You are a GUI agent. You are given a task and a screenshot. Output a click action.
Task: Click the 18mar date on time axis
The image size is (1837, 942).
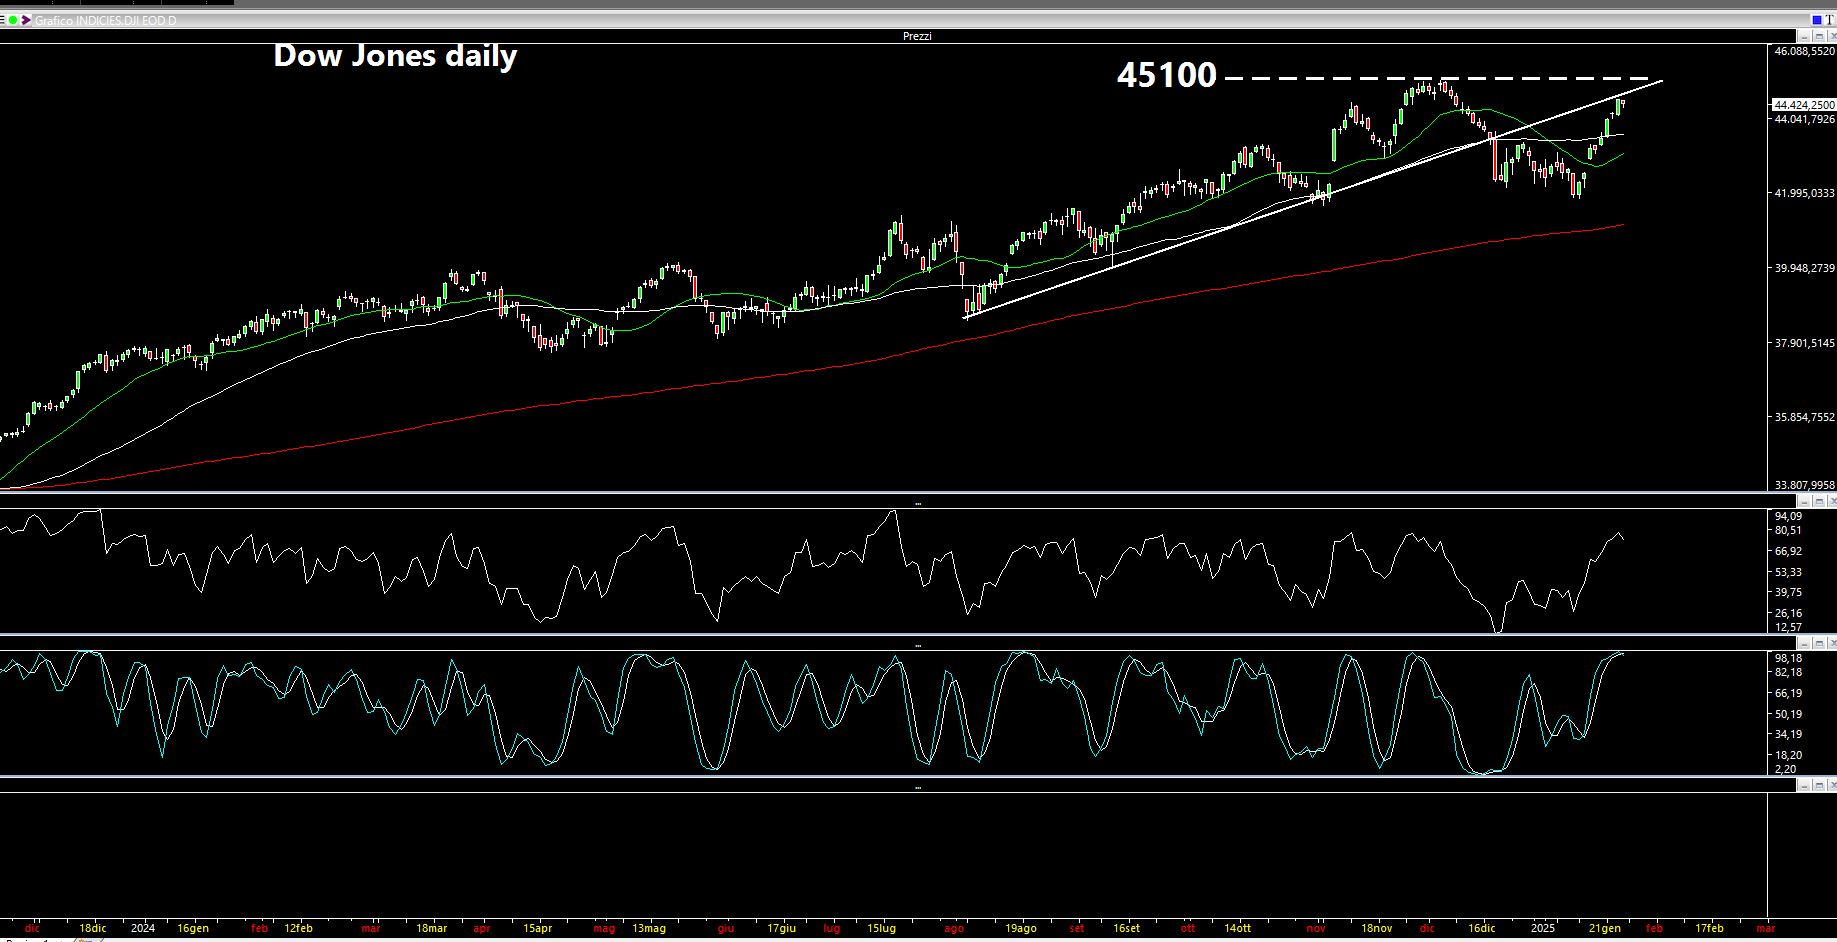coord(431,928)
